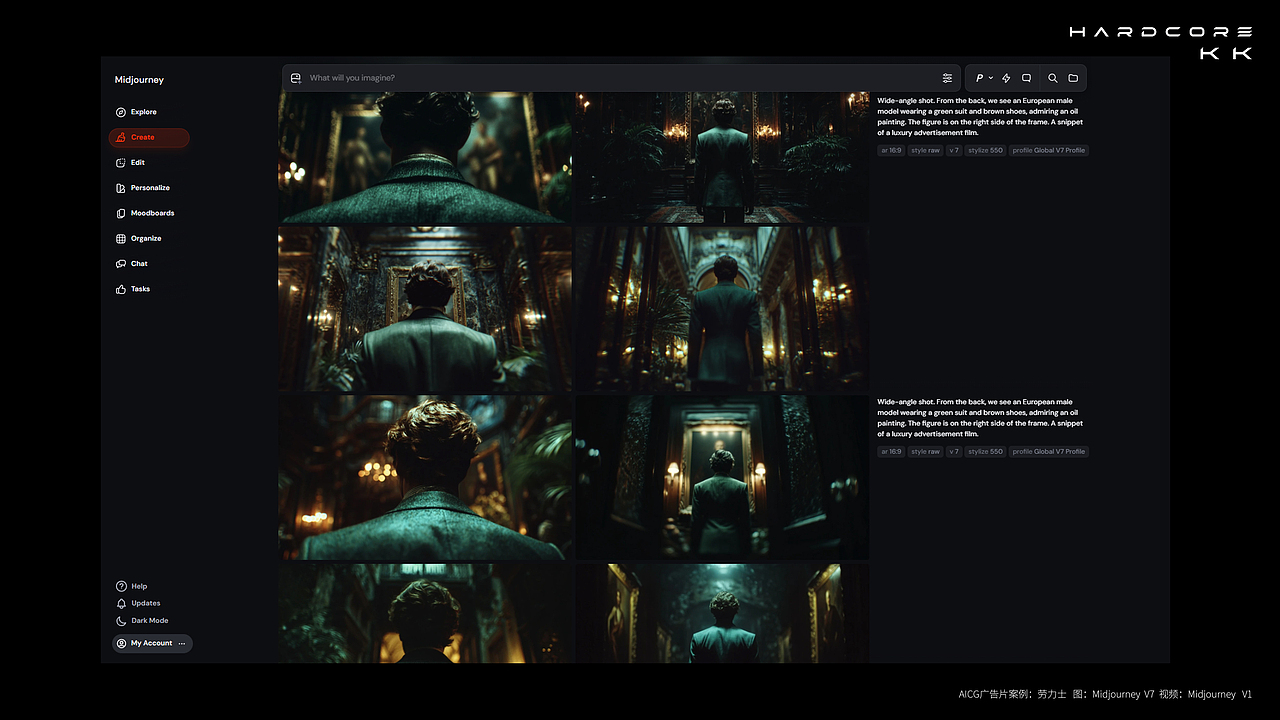Click the search magnifier icon
This screenshot has width=1280, height=720.
pyautogui.click(x=1053, y=78)
